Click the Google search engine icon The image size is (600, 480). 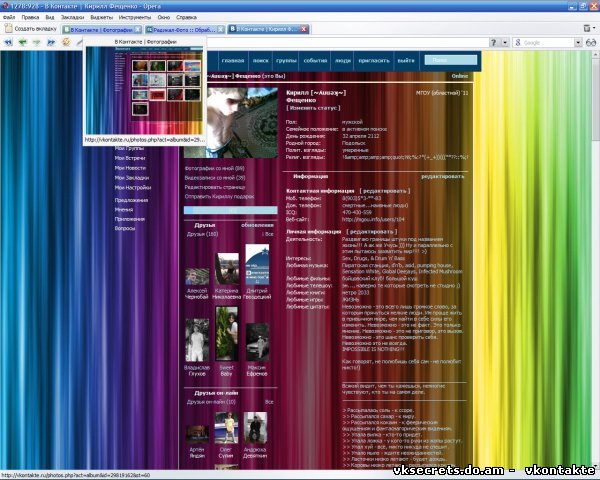(518, 43)
